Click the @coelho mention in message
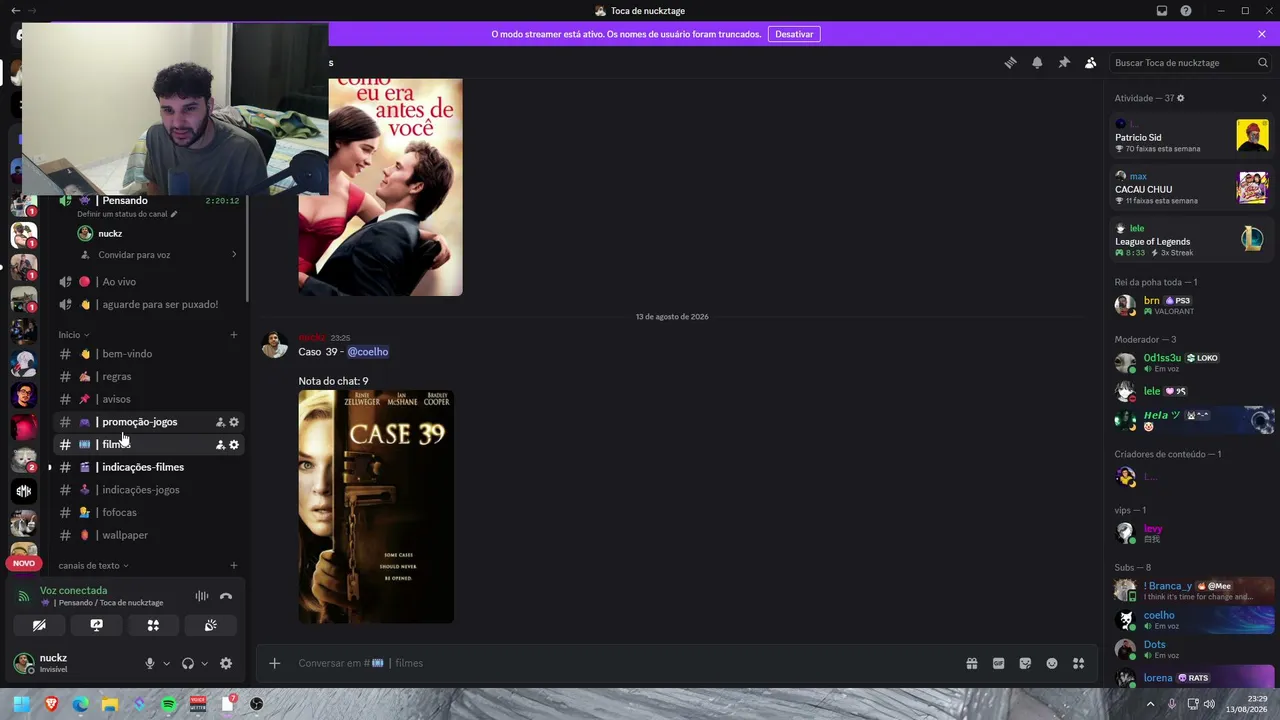This screenshot has width=1280, height=720. tap(368, 352)
